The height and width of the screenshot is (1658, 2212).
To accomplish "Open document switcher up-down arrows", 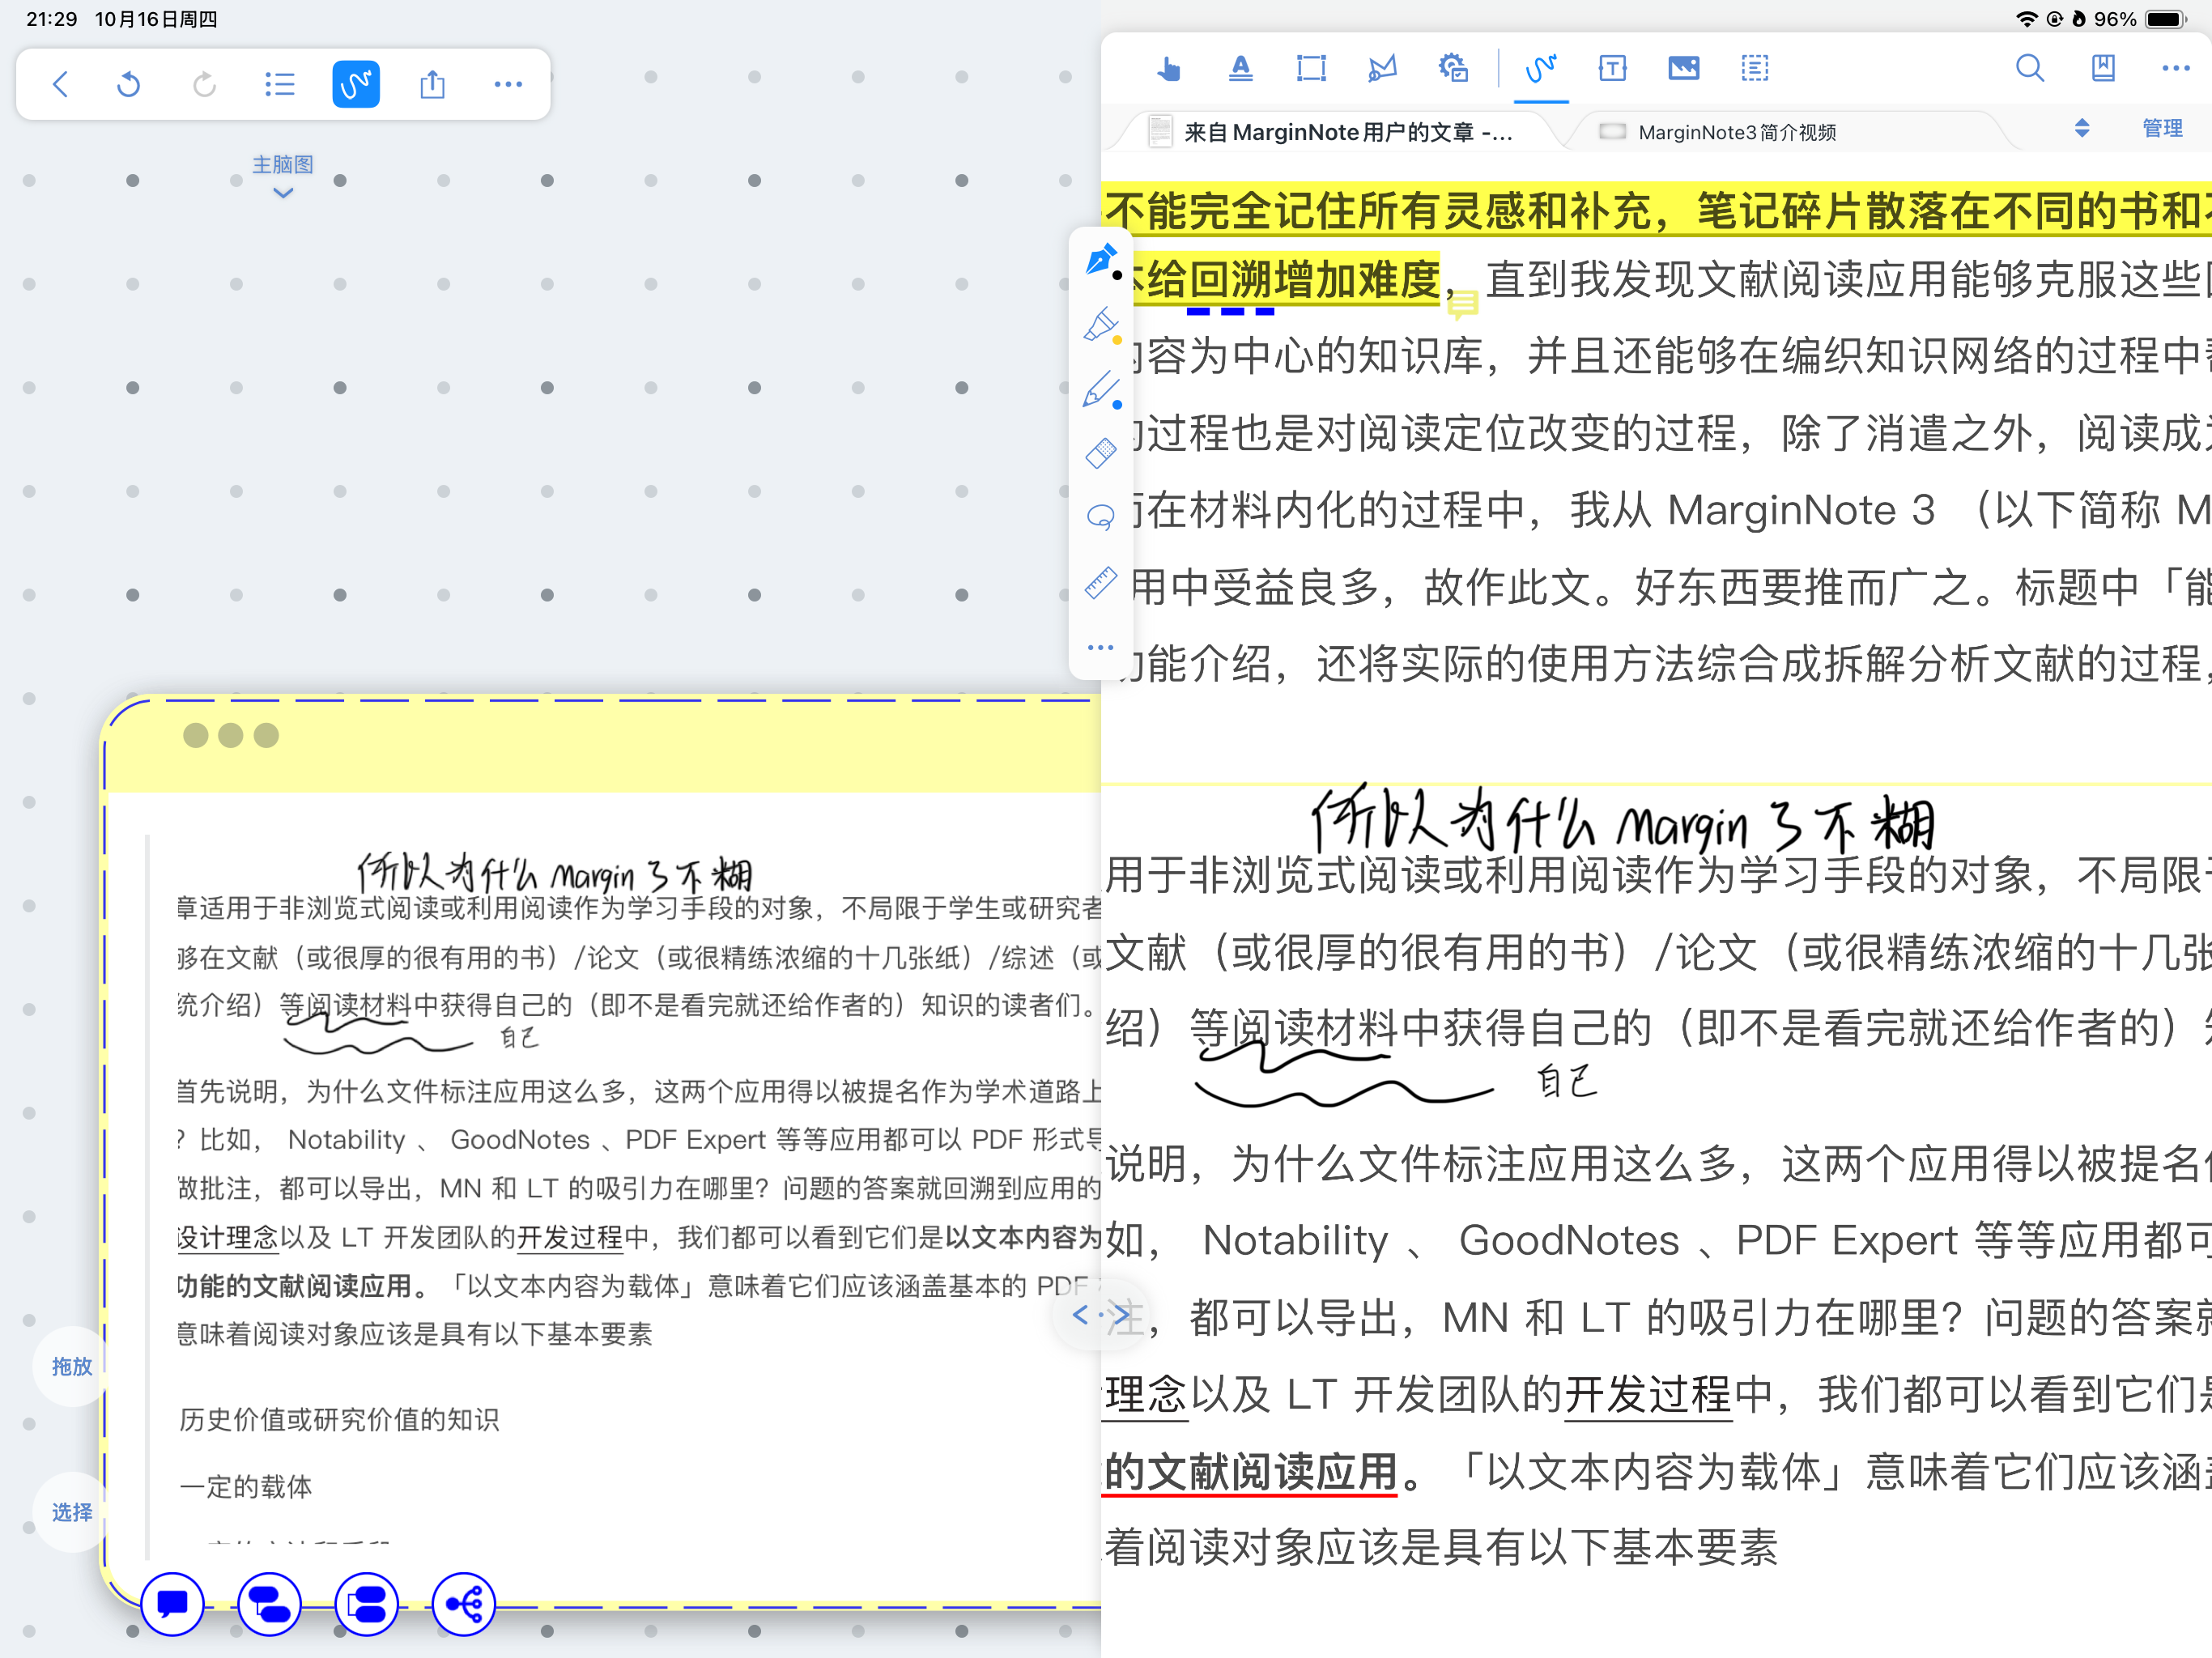I will point(2082,129).
